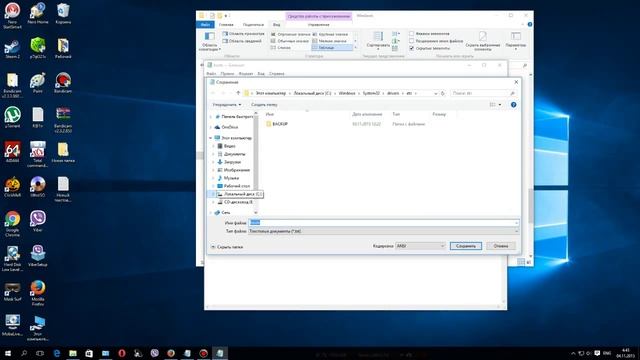
Task: Select the Hard Disk Low Level desktop shortcut
Action: [12, 258]
